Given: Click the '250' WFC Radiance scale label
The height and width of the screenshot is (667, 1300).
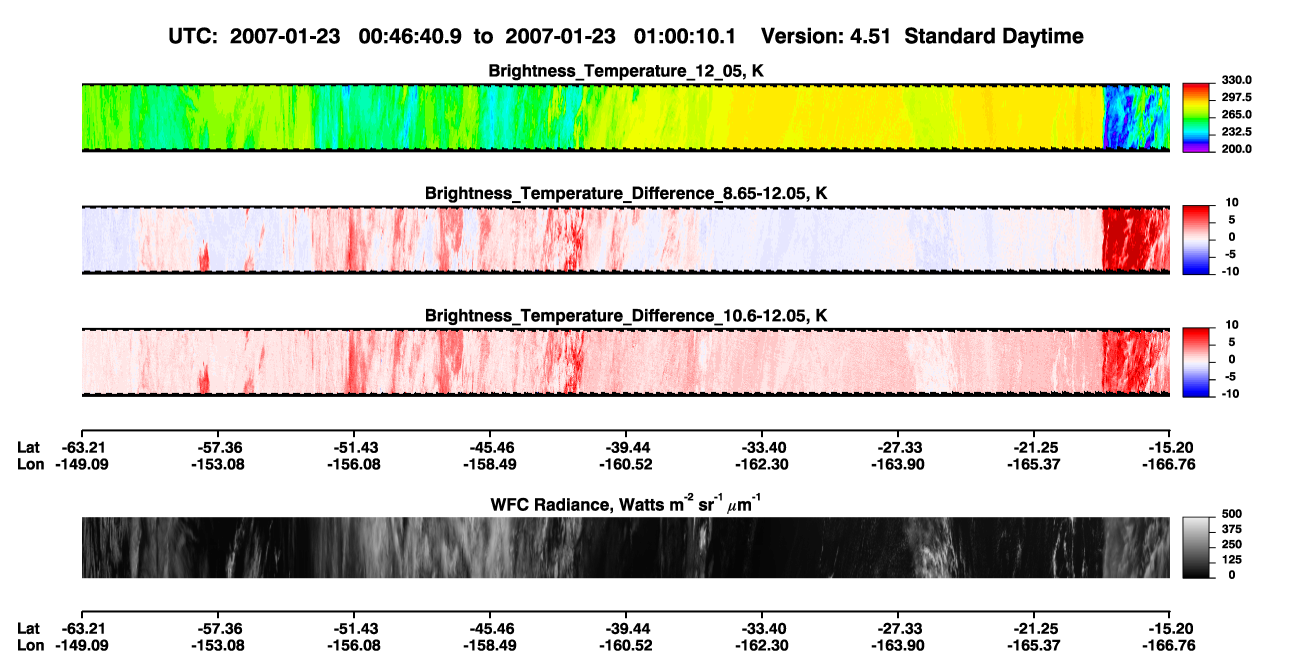Looking at the screenshot, I should coord(1231,544).
